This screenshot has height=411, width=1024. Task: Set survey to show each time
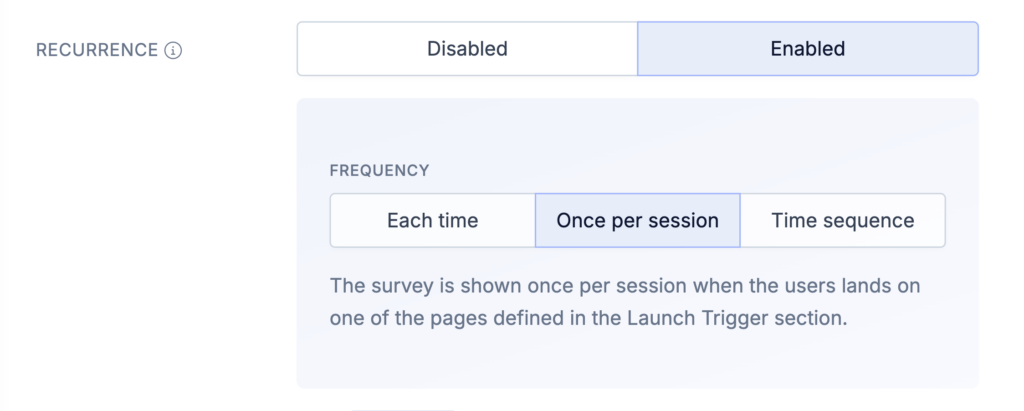(432, 221)
